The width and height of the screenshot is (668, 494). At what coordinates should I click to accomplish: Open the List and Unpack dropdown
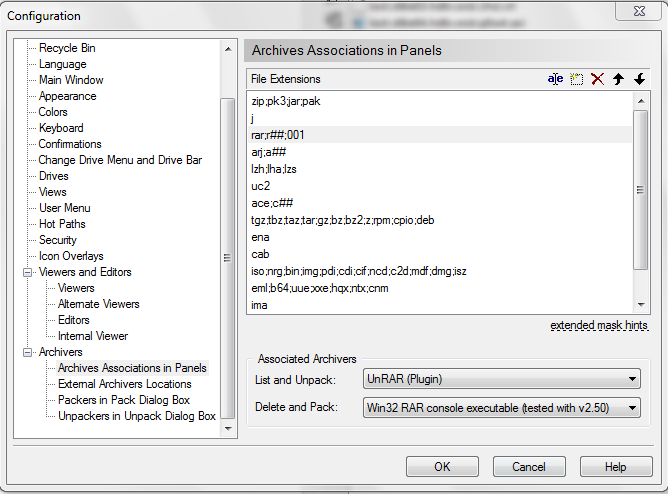632,379
